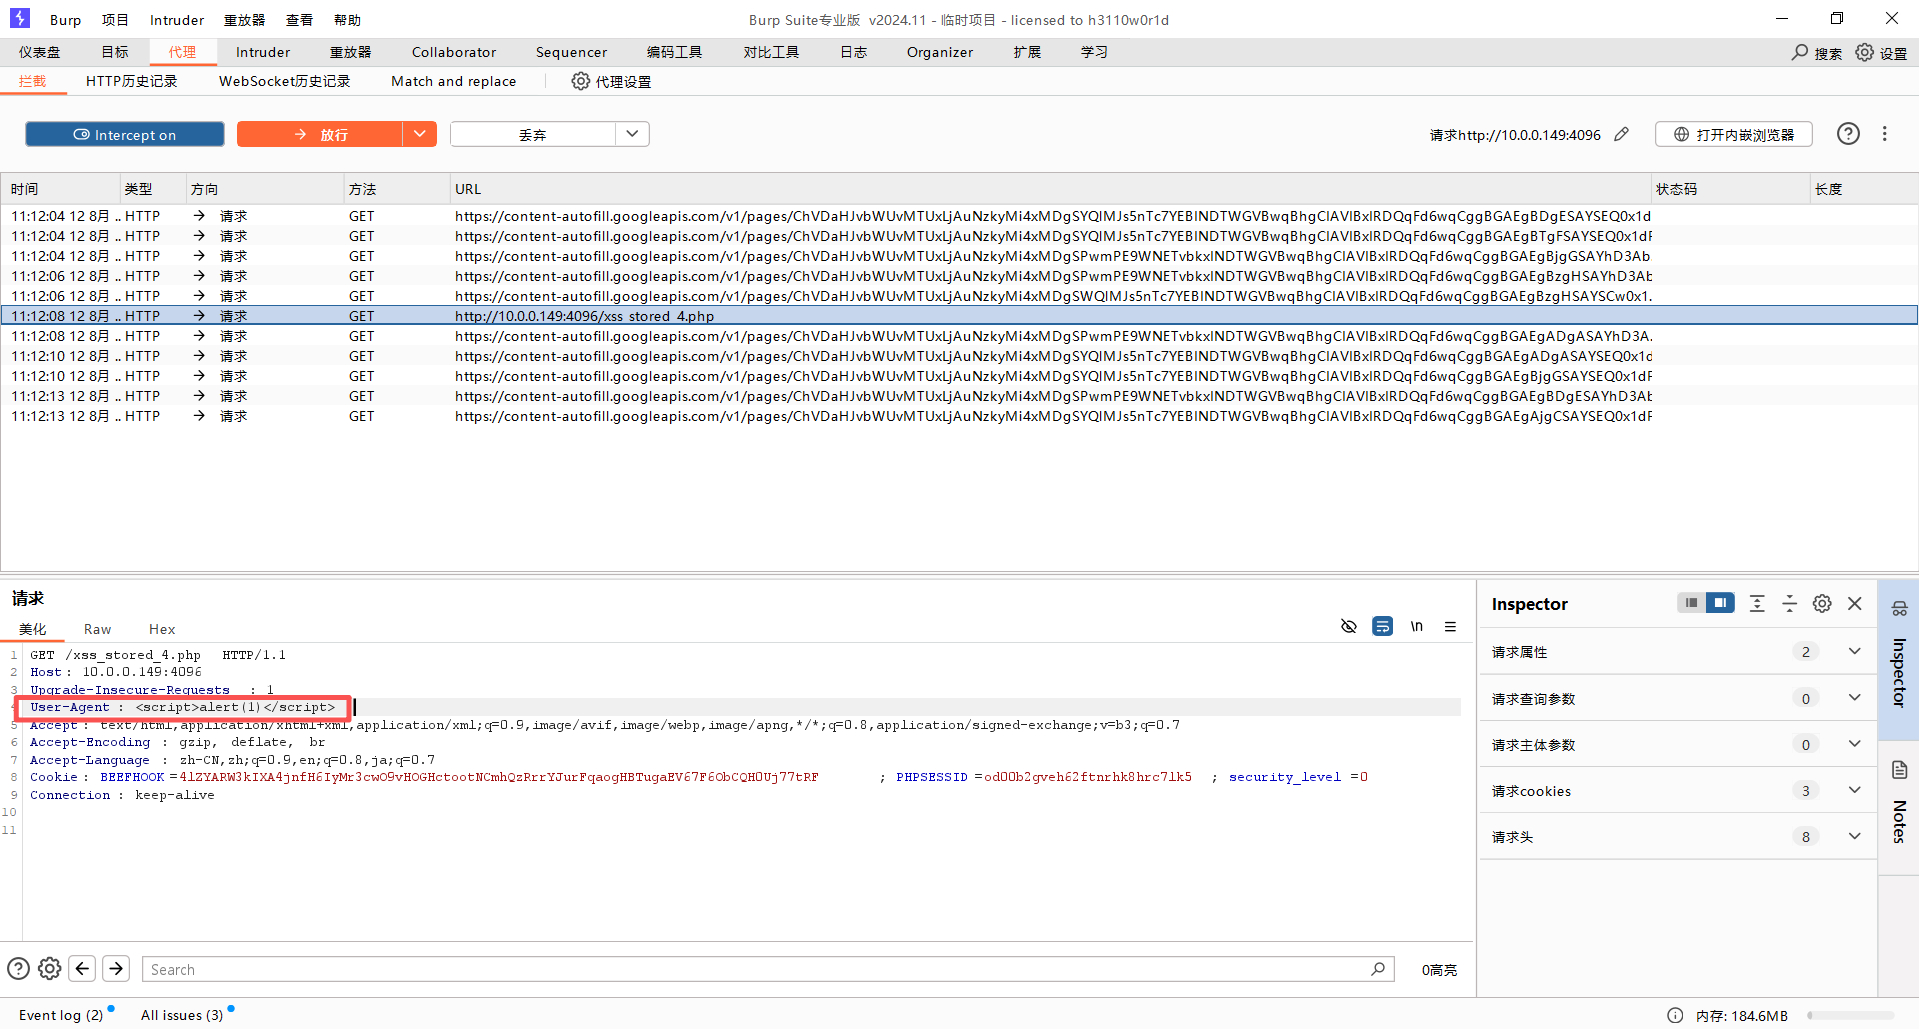Click the help icon beside the request search bar
The image size is (1920, 1030).
click(18, 968)
